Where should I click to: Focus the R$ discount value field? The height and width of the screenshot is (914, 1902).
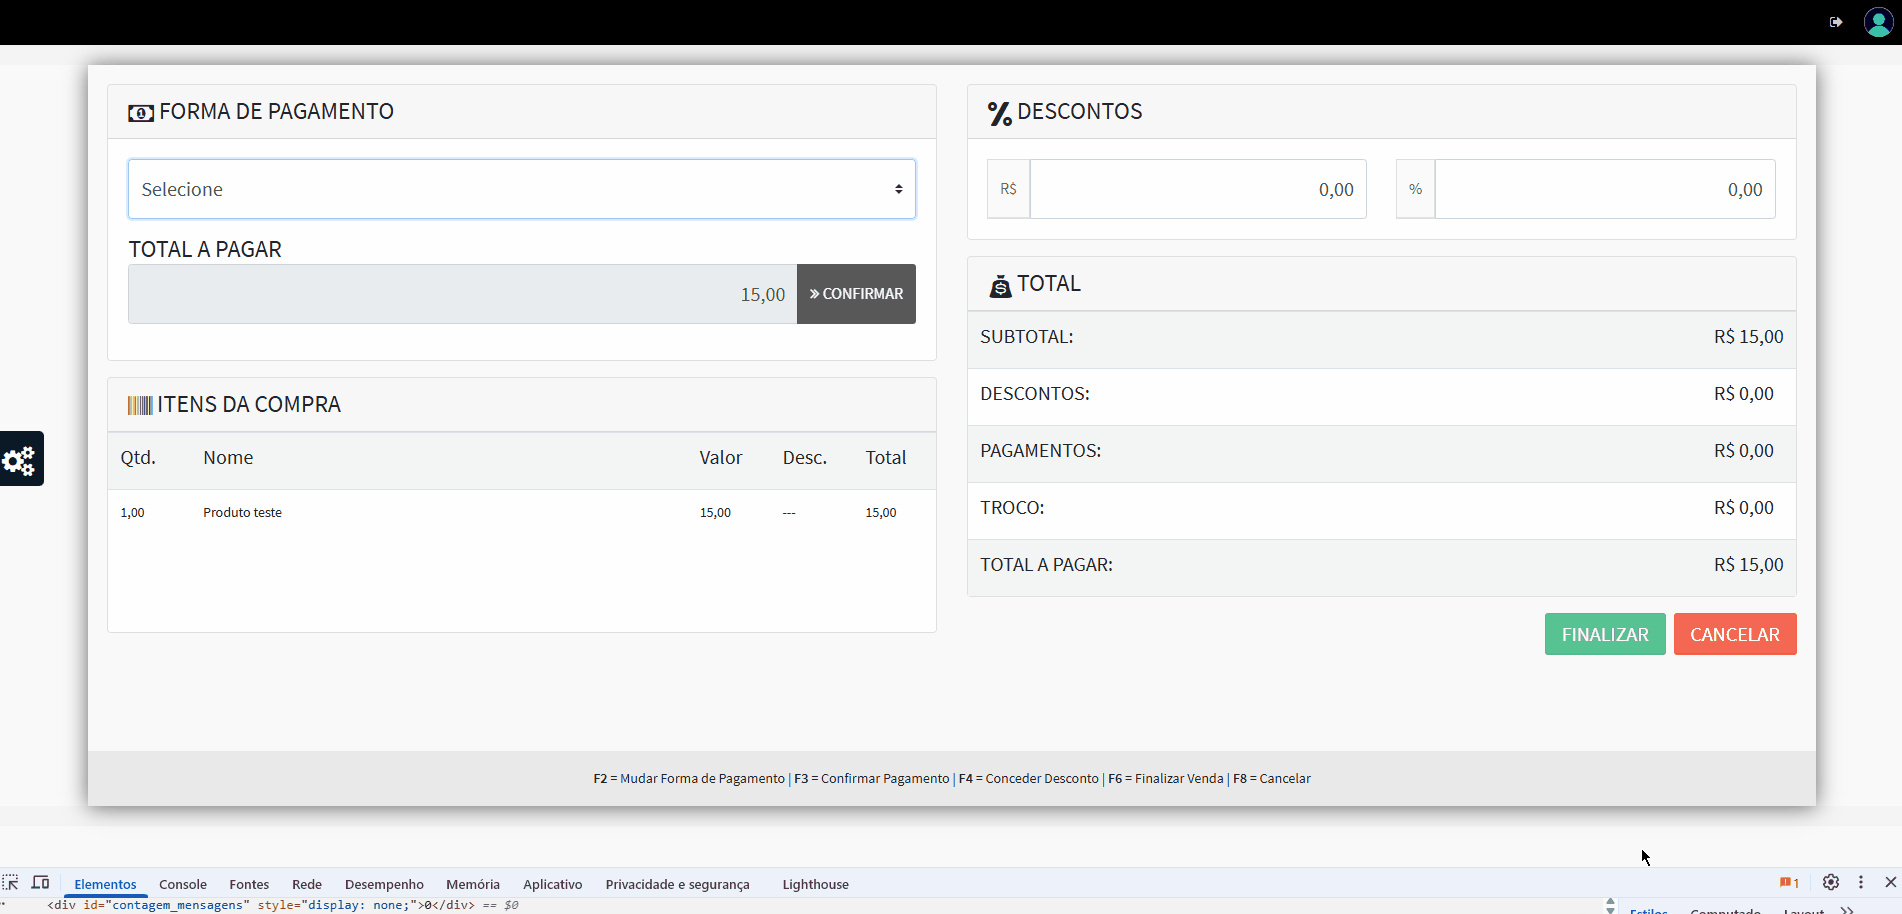point(1197,189)
